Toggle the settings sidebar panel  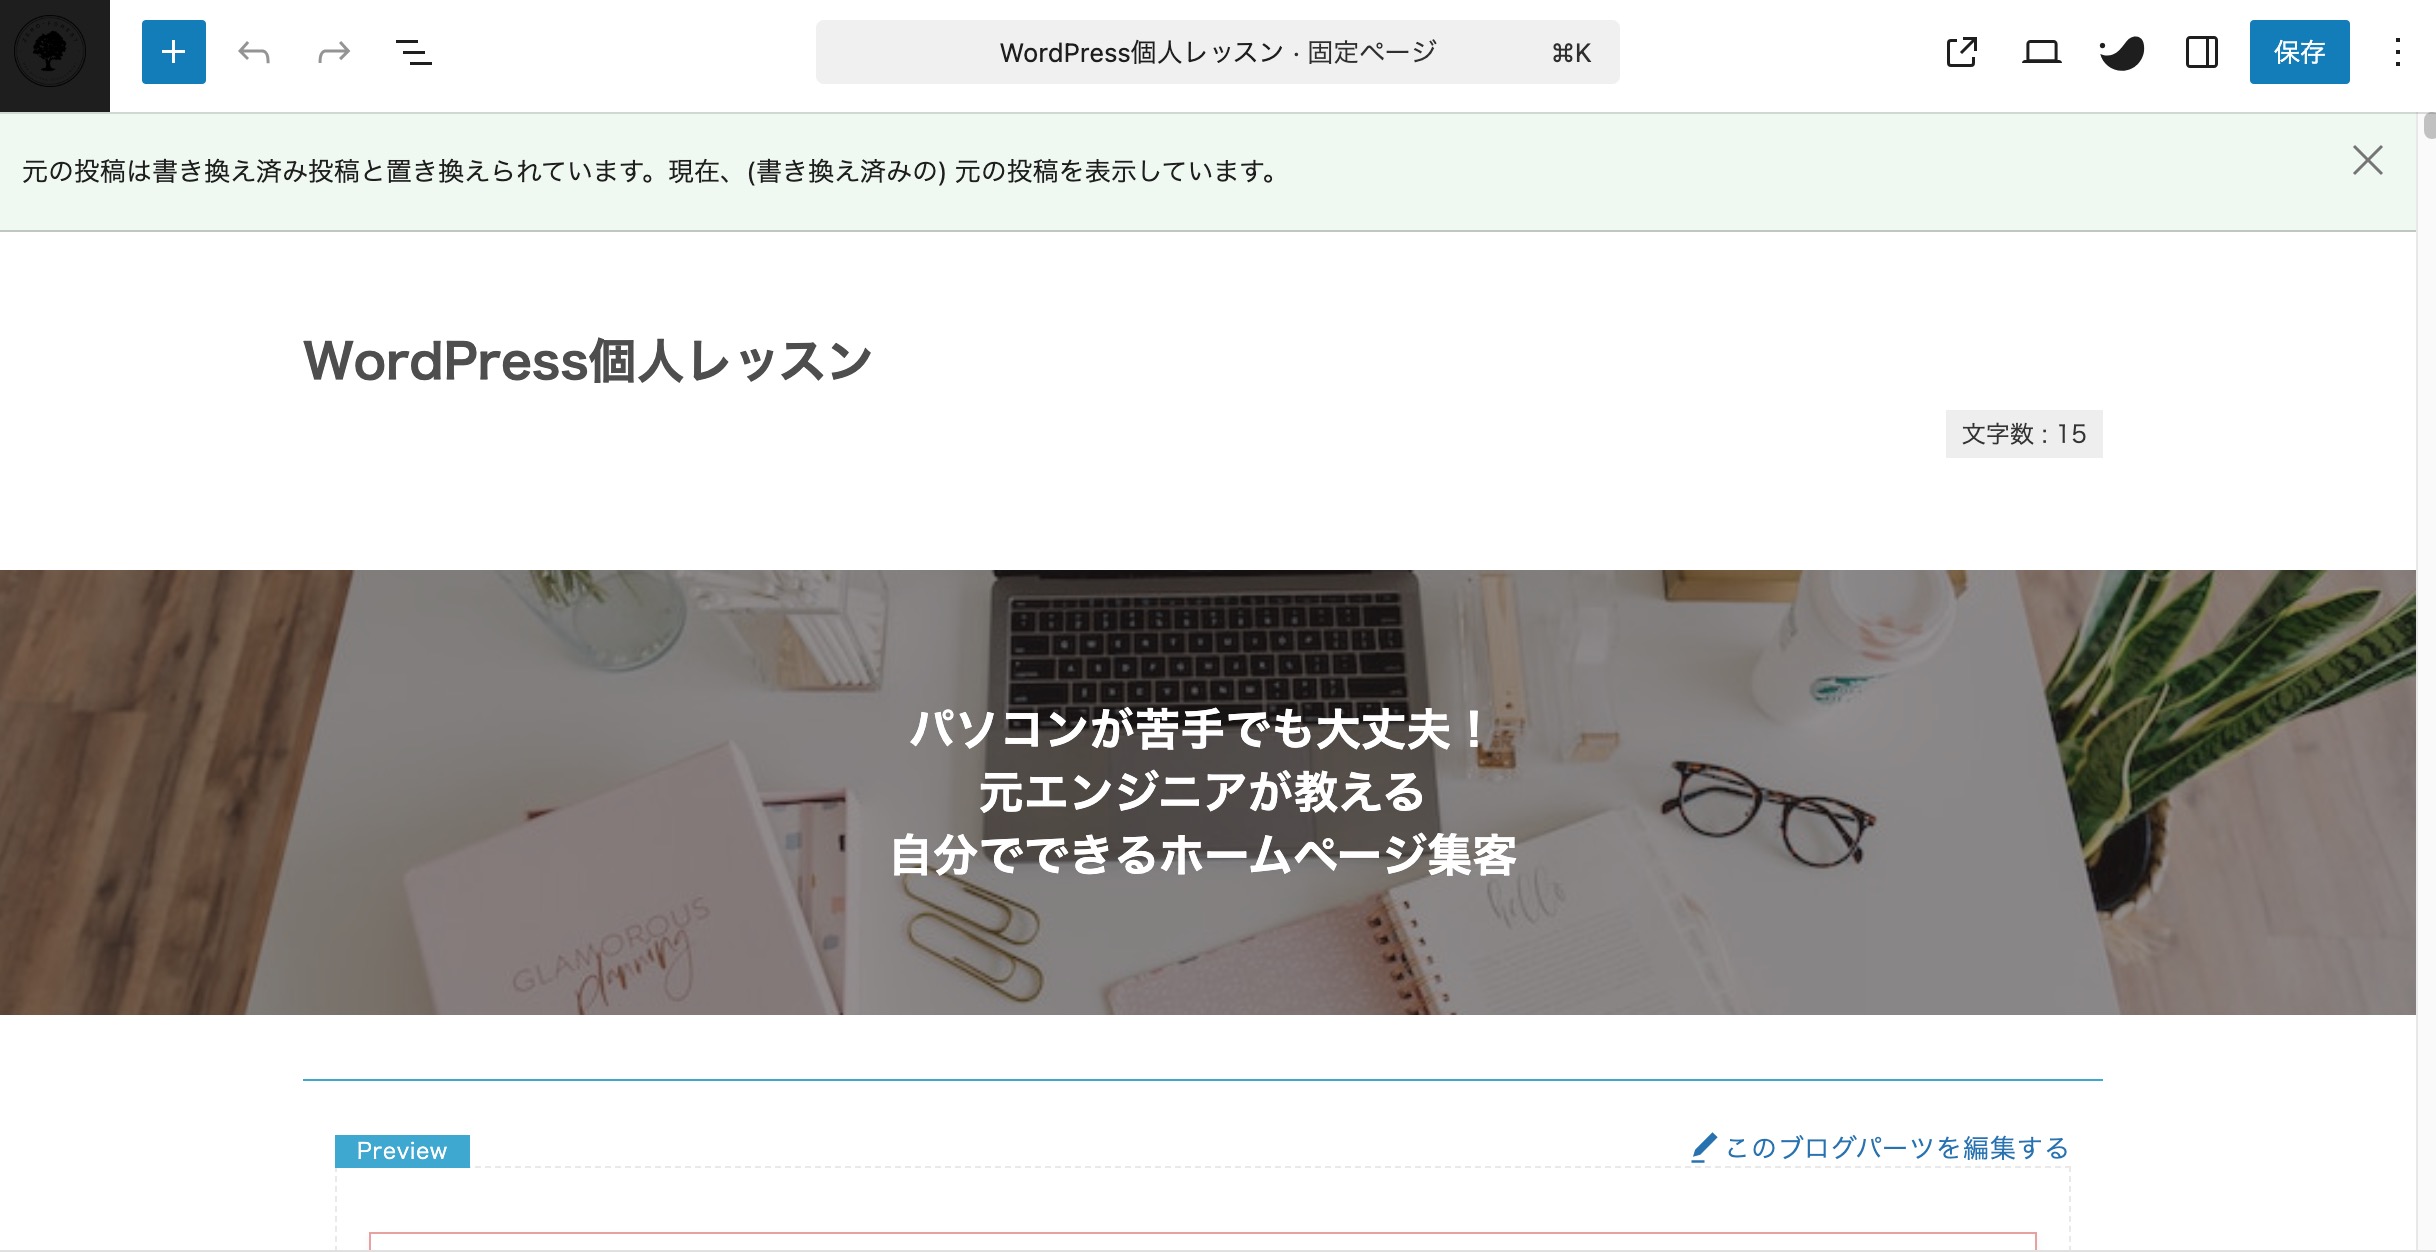coord(2202,52)
